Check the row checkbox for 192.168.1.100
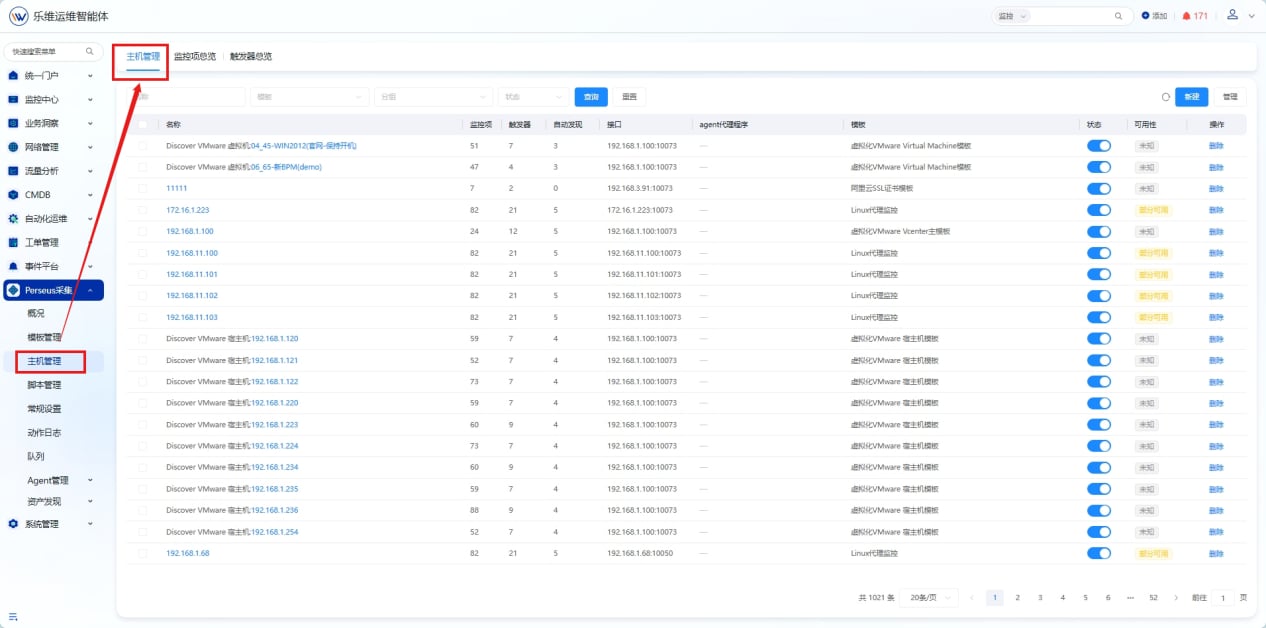The image size is (1266, 628). pos(143,231)
